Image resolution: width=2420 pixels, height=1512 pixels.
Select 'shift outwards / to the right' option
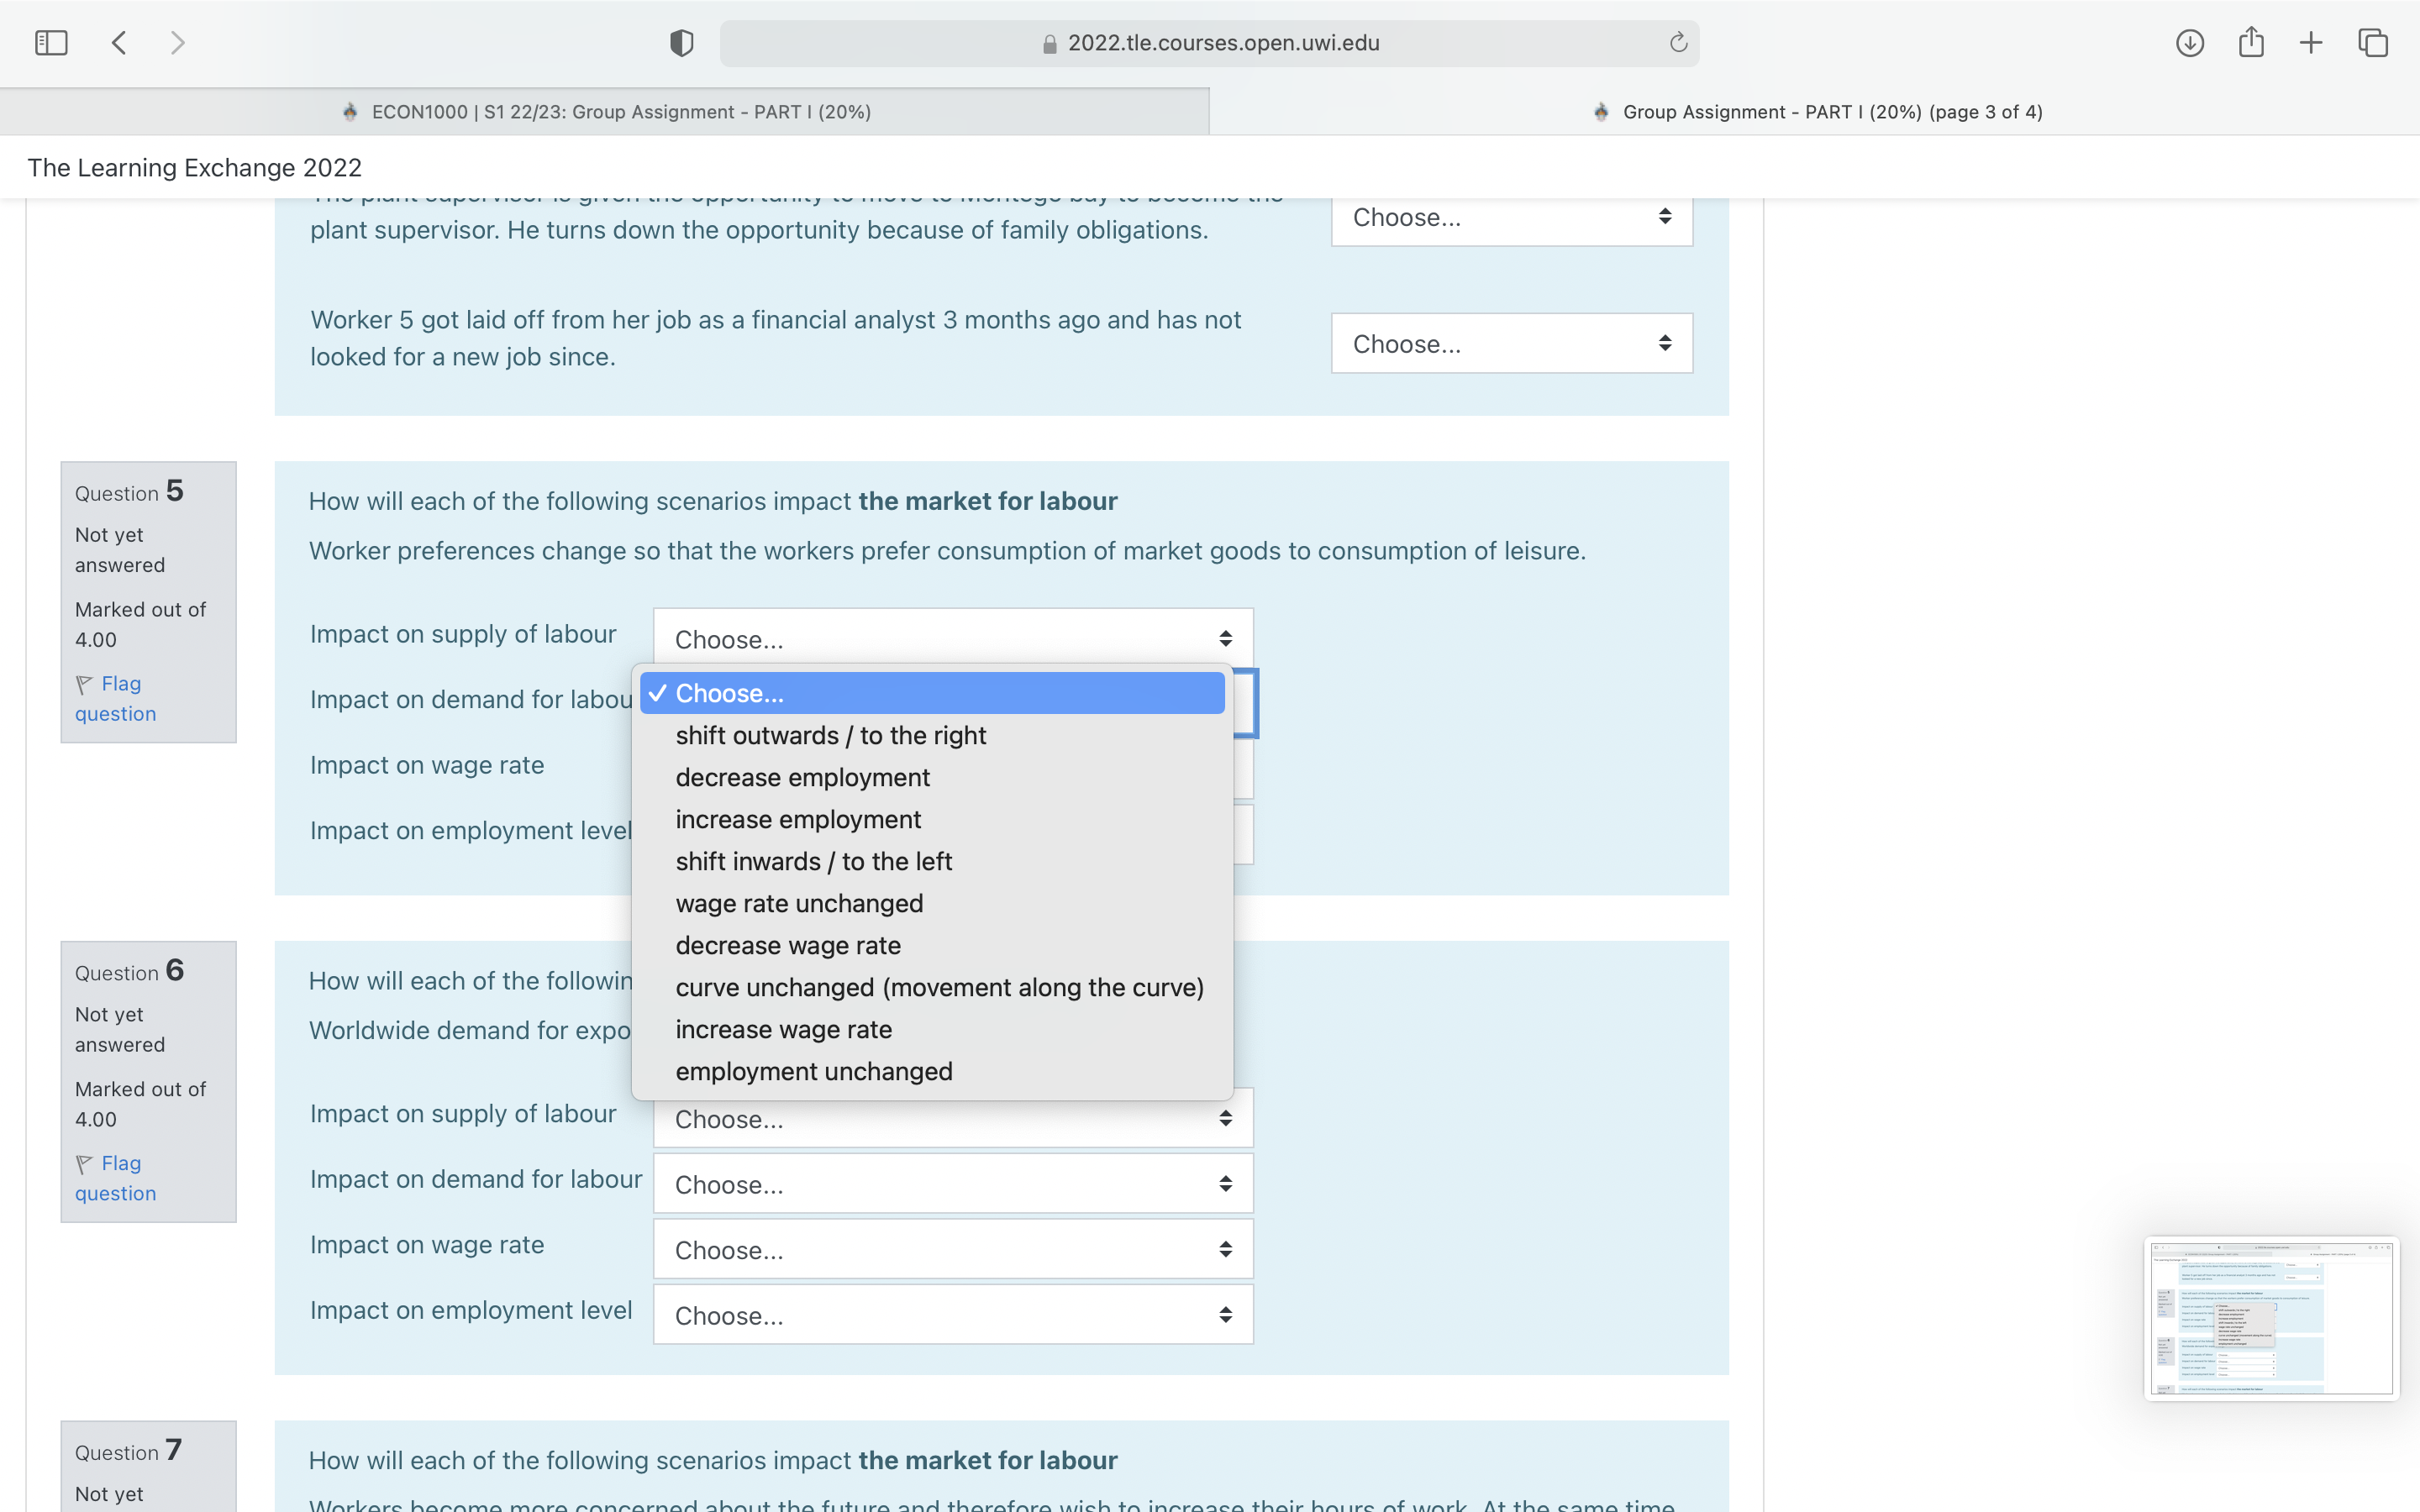coord(830,735)
